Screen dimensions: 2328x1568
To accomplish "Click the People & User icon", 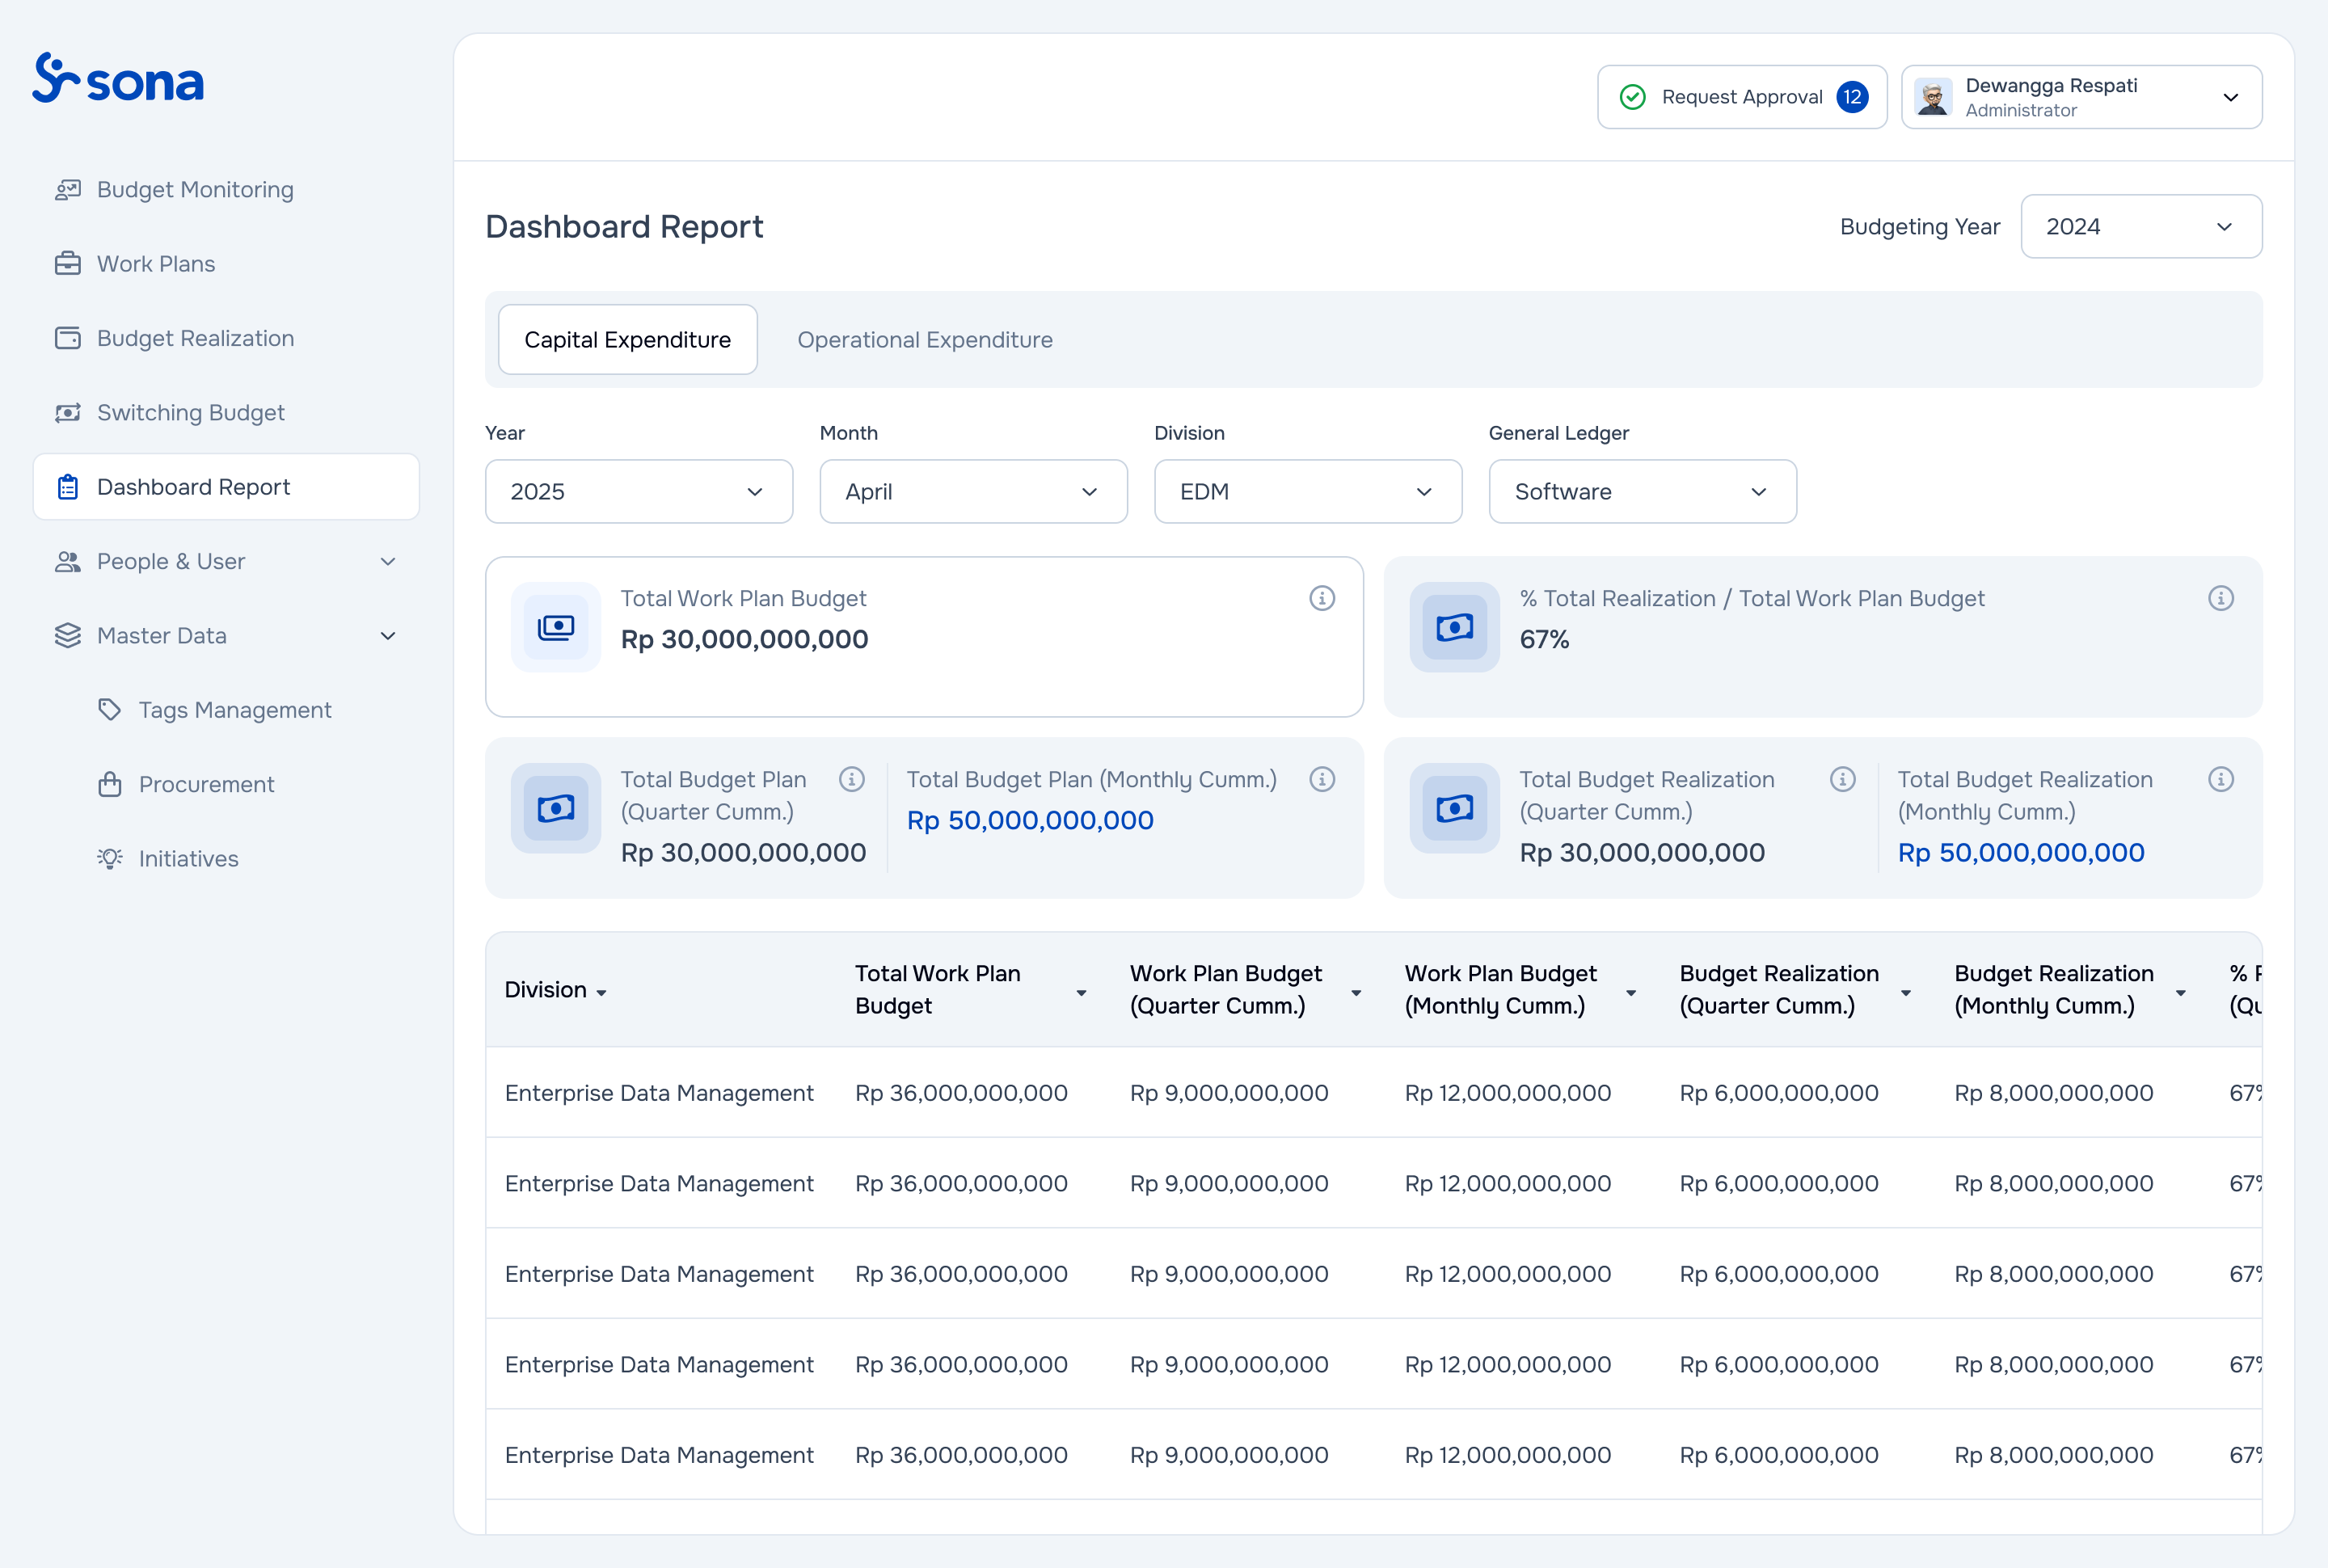I will (68, 562).
